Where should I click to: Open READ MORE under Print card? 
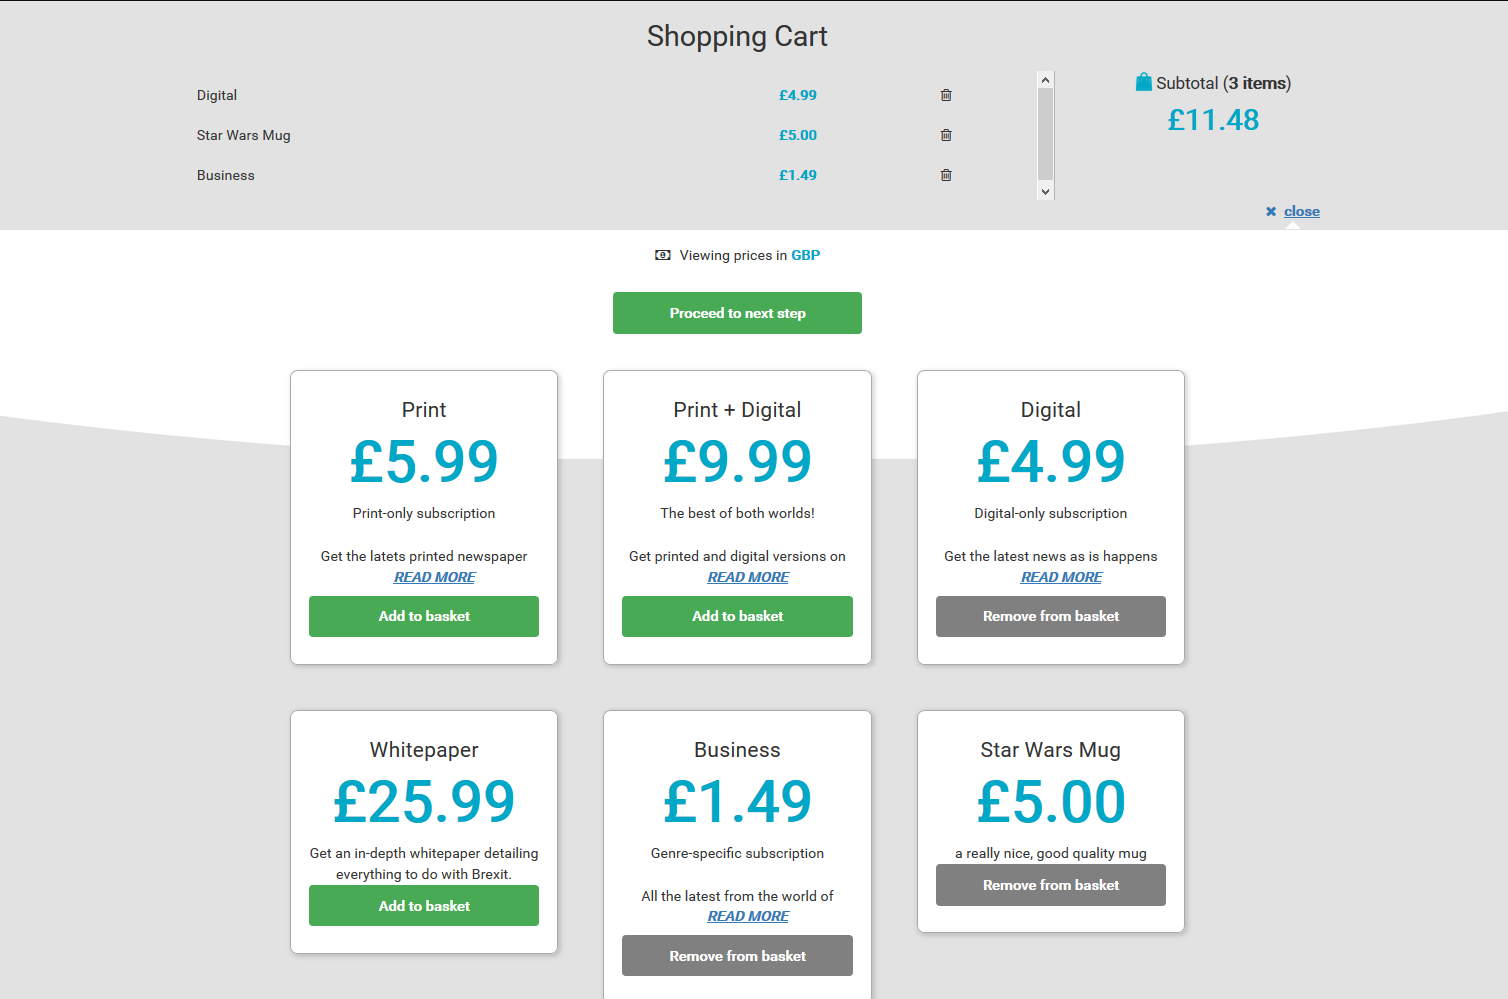coord(434,577)
